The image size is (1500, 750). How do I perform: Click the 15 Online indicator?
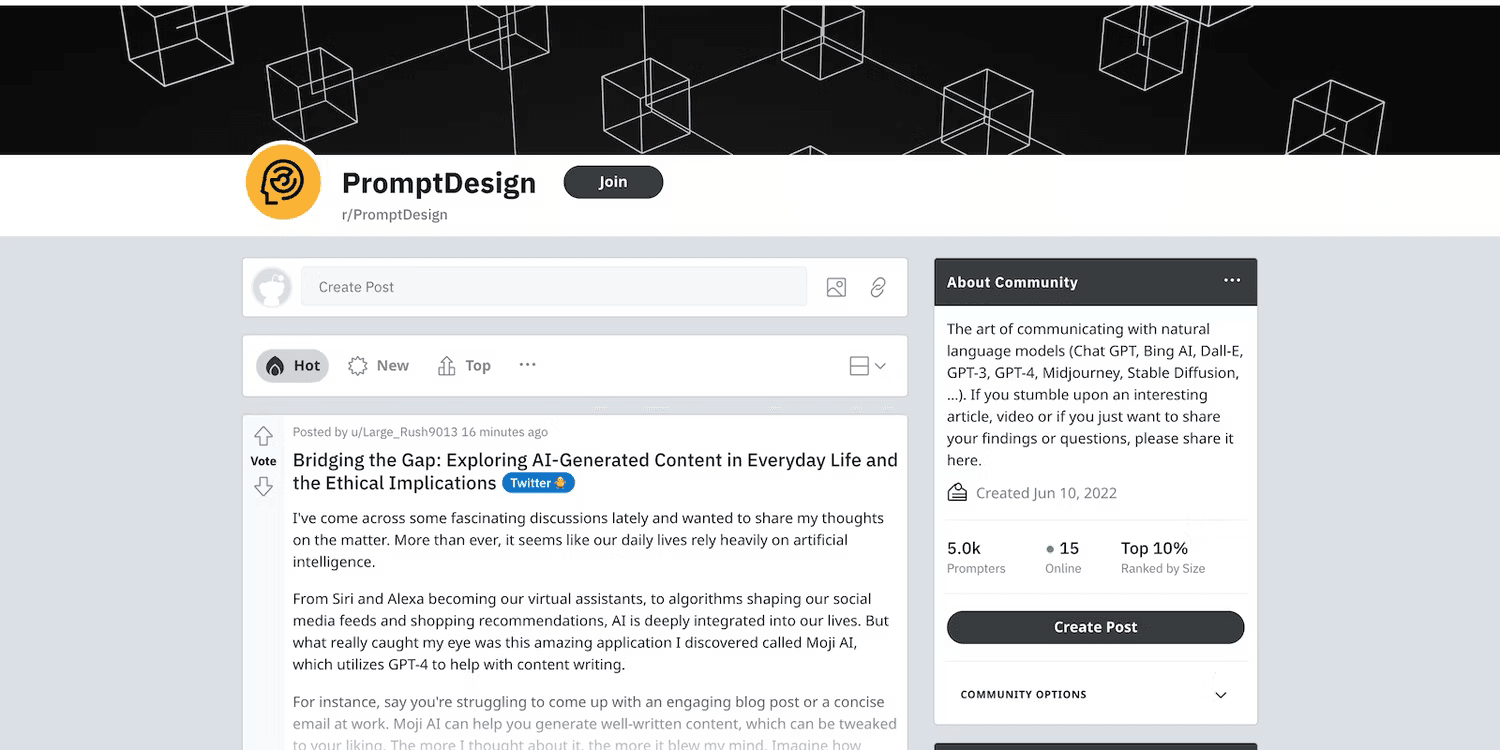tap(1063, 557)
